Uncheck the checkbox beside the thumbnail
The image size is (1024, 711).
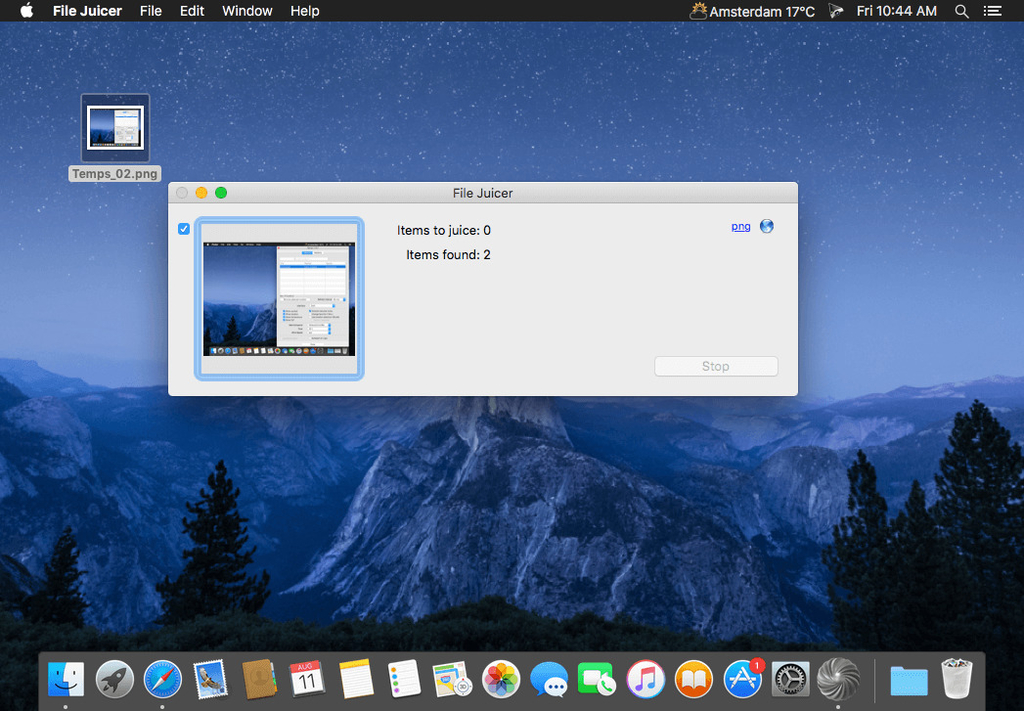coord(184,229)
